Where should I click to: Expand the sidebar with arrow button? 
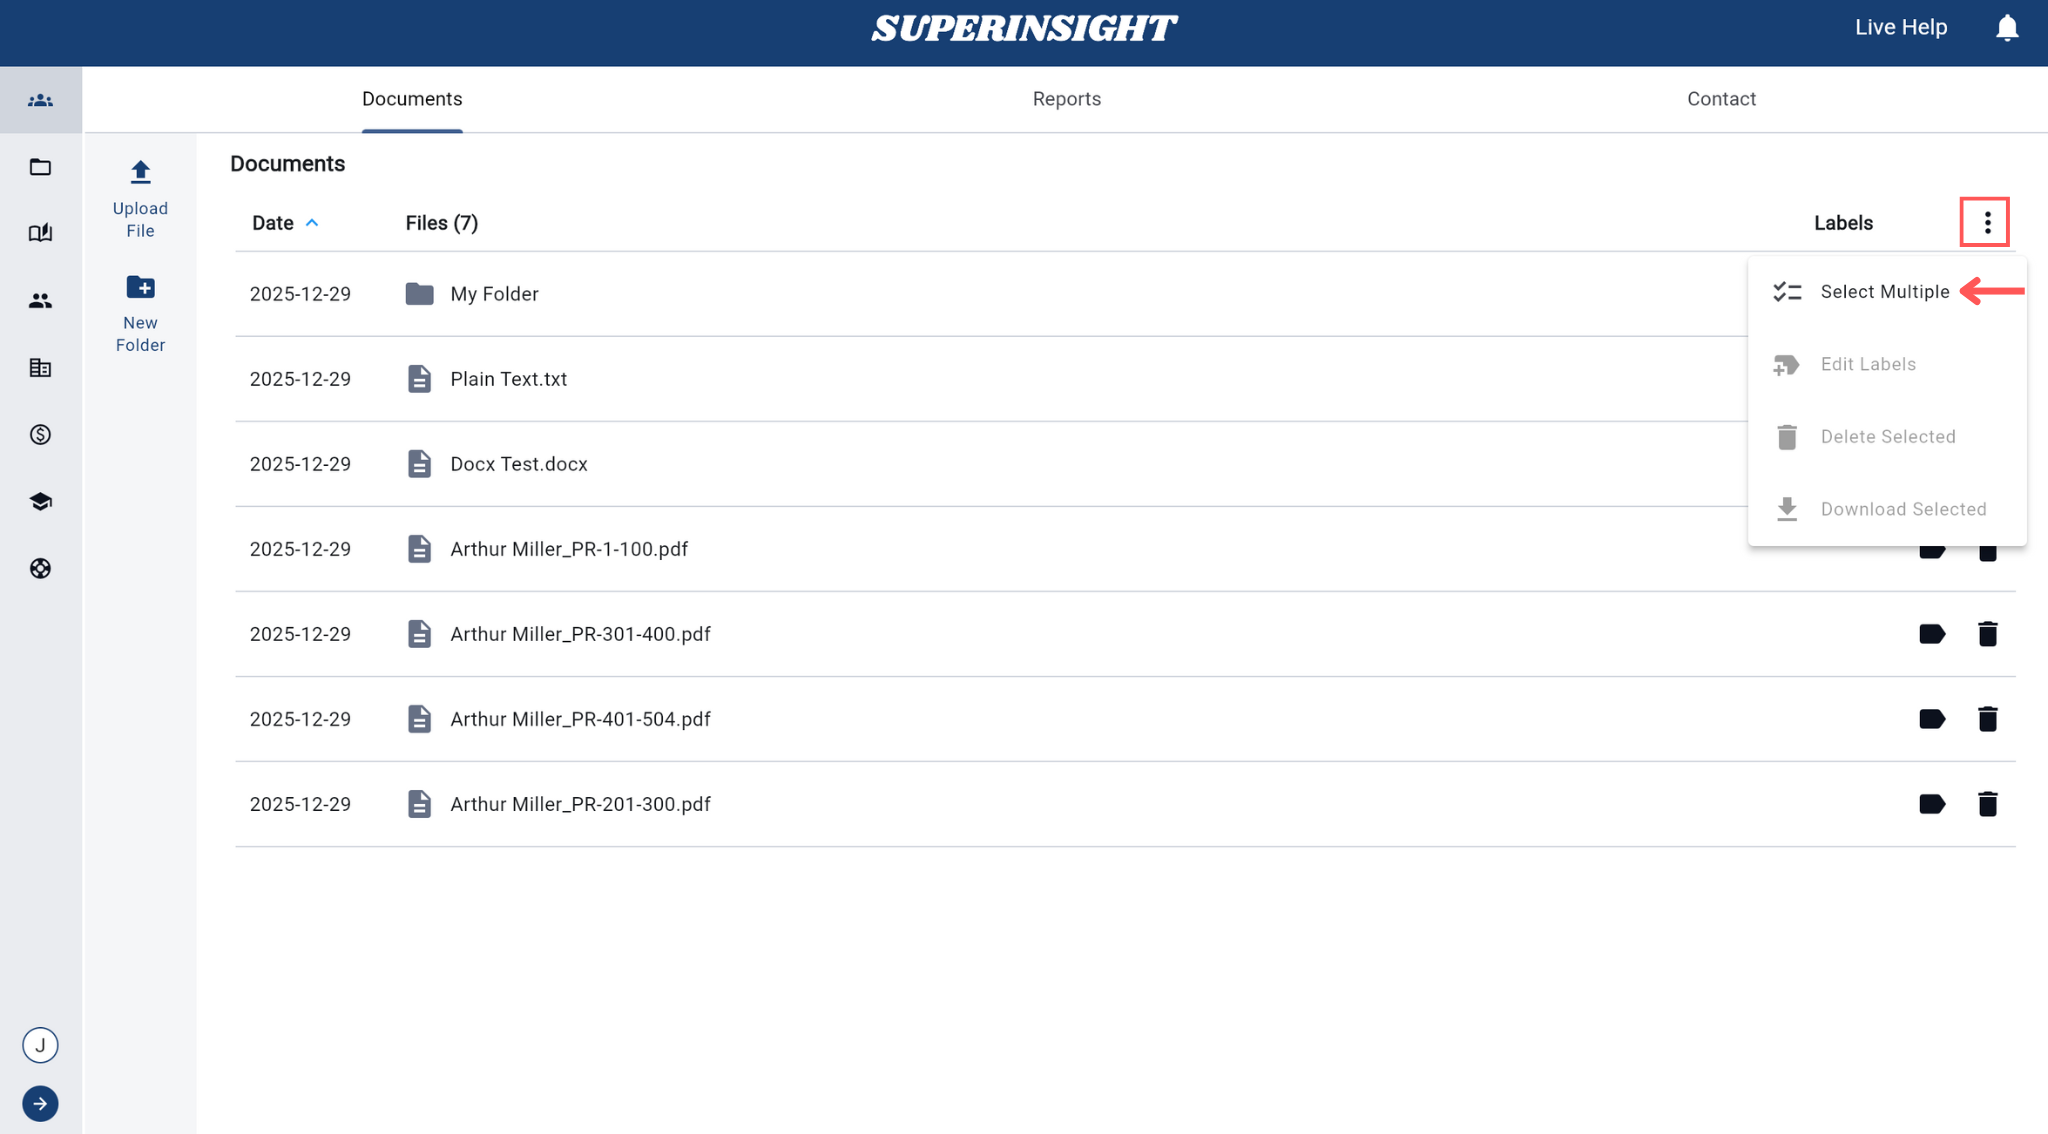point(40,1104)
